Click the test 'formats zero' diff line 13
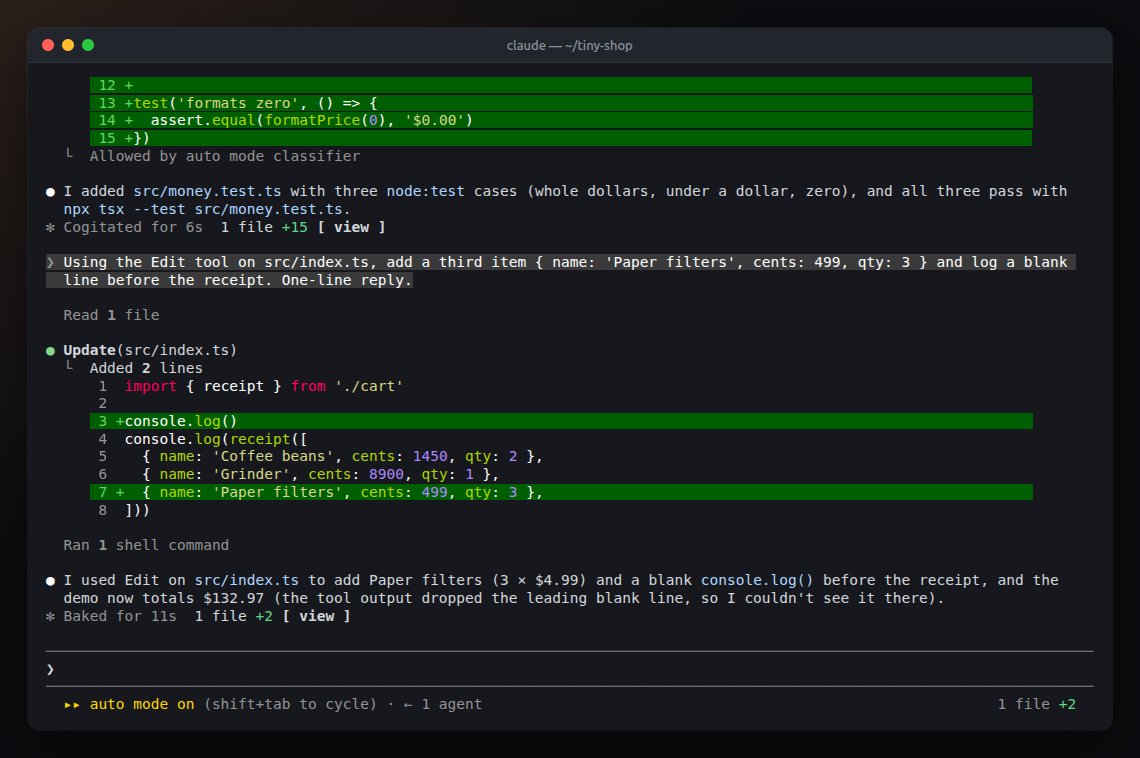 pos(561,103)
